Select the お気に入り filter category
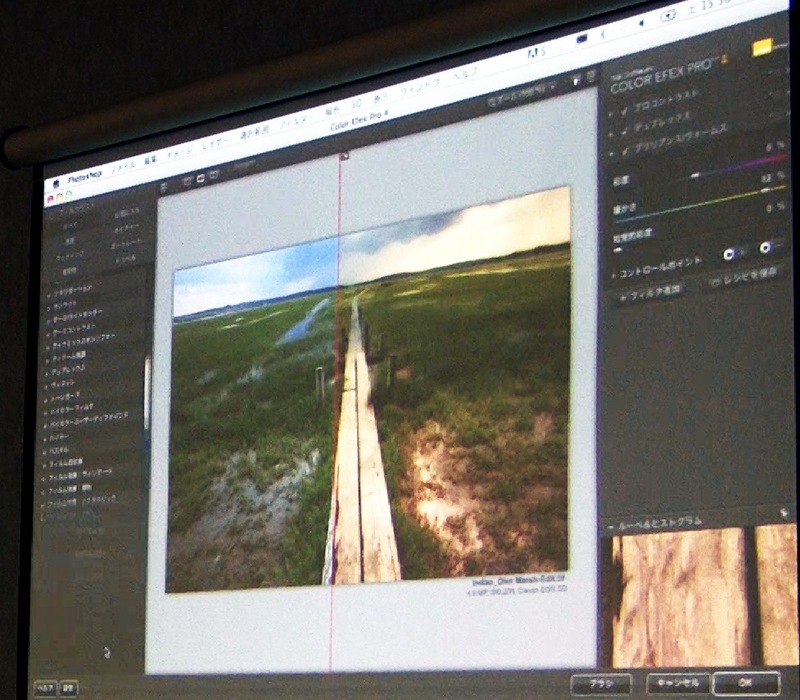The width and height of the screenshot is (800, 700). (x=127, y=211)
